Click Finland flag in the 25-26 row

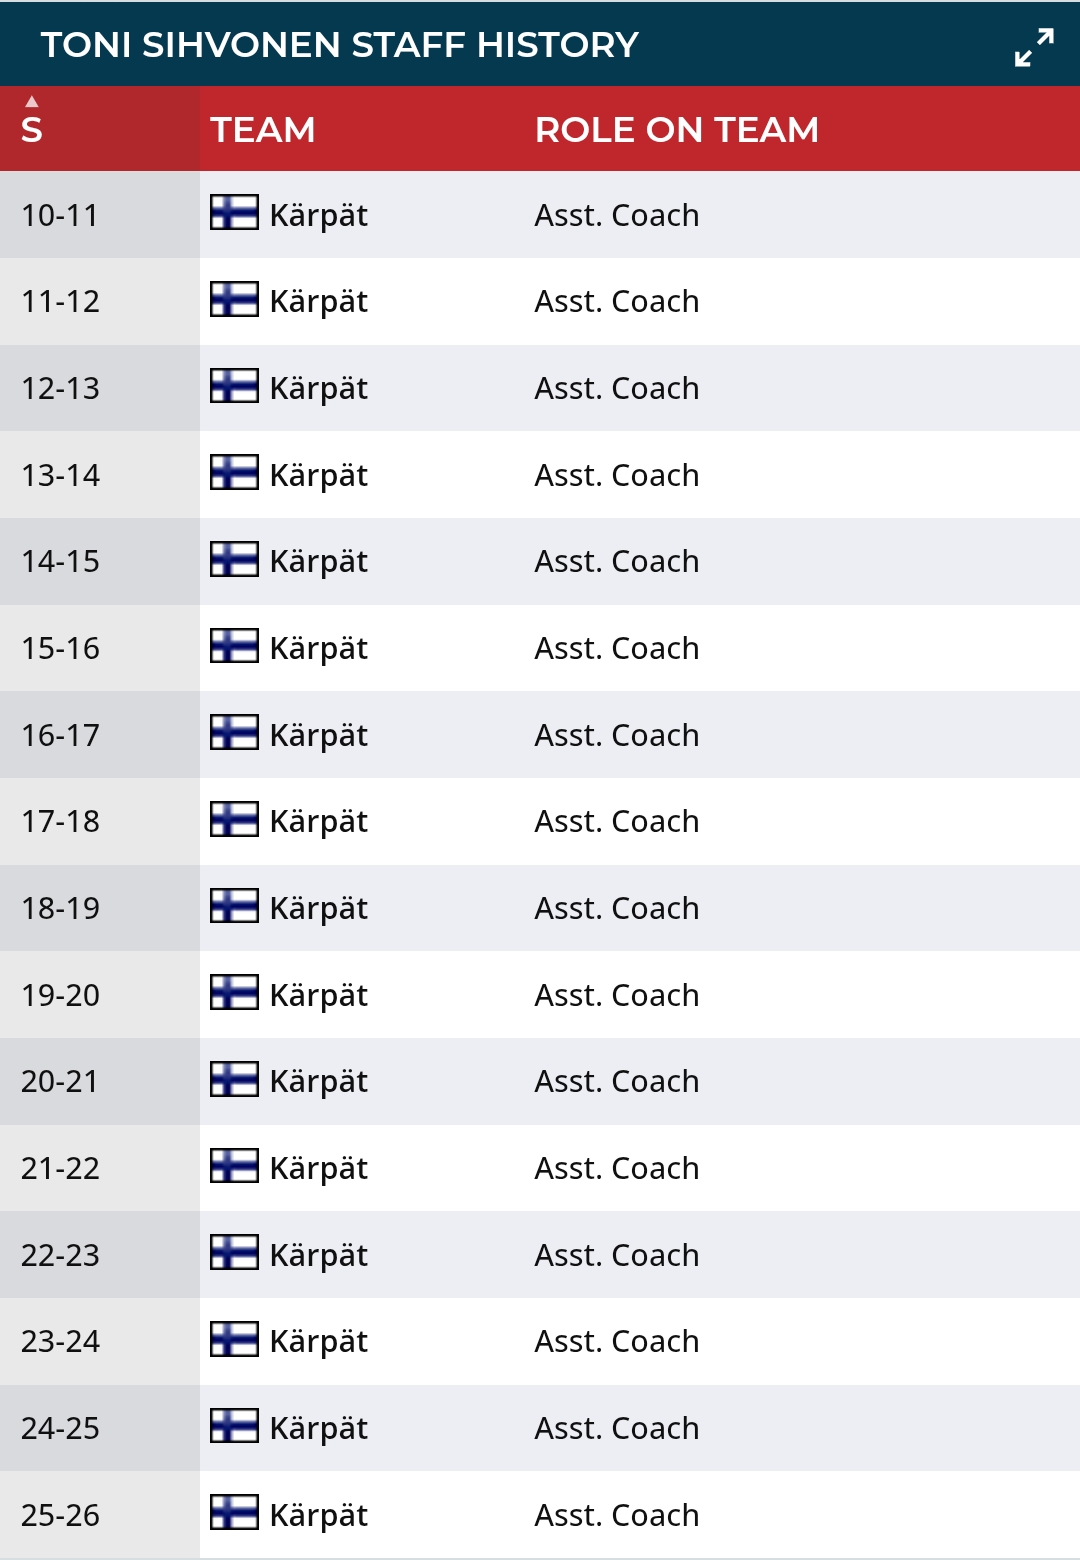pos(234,1513)
